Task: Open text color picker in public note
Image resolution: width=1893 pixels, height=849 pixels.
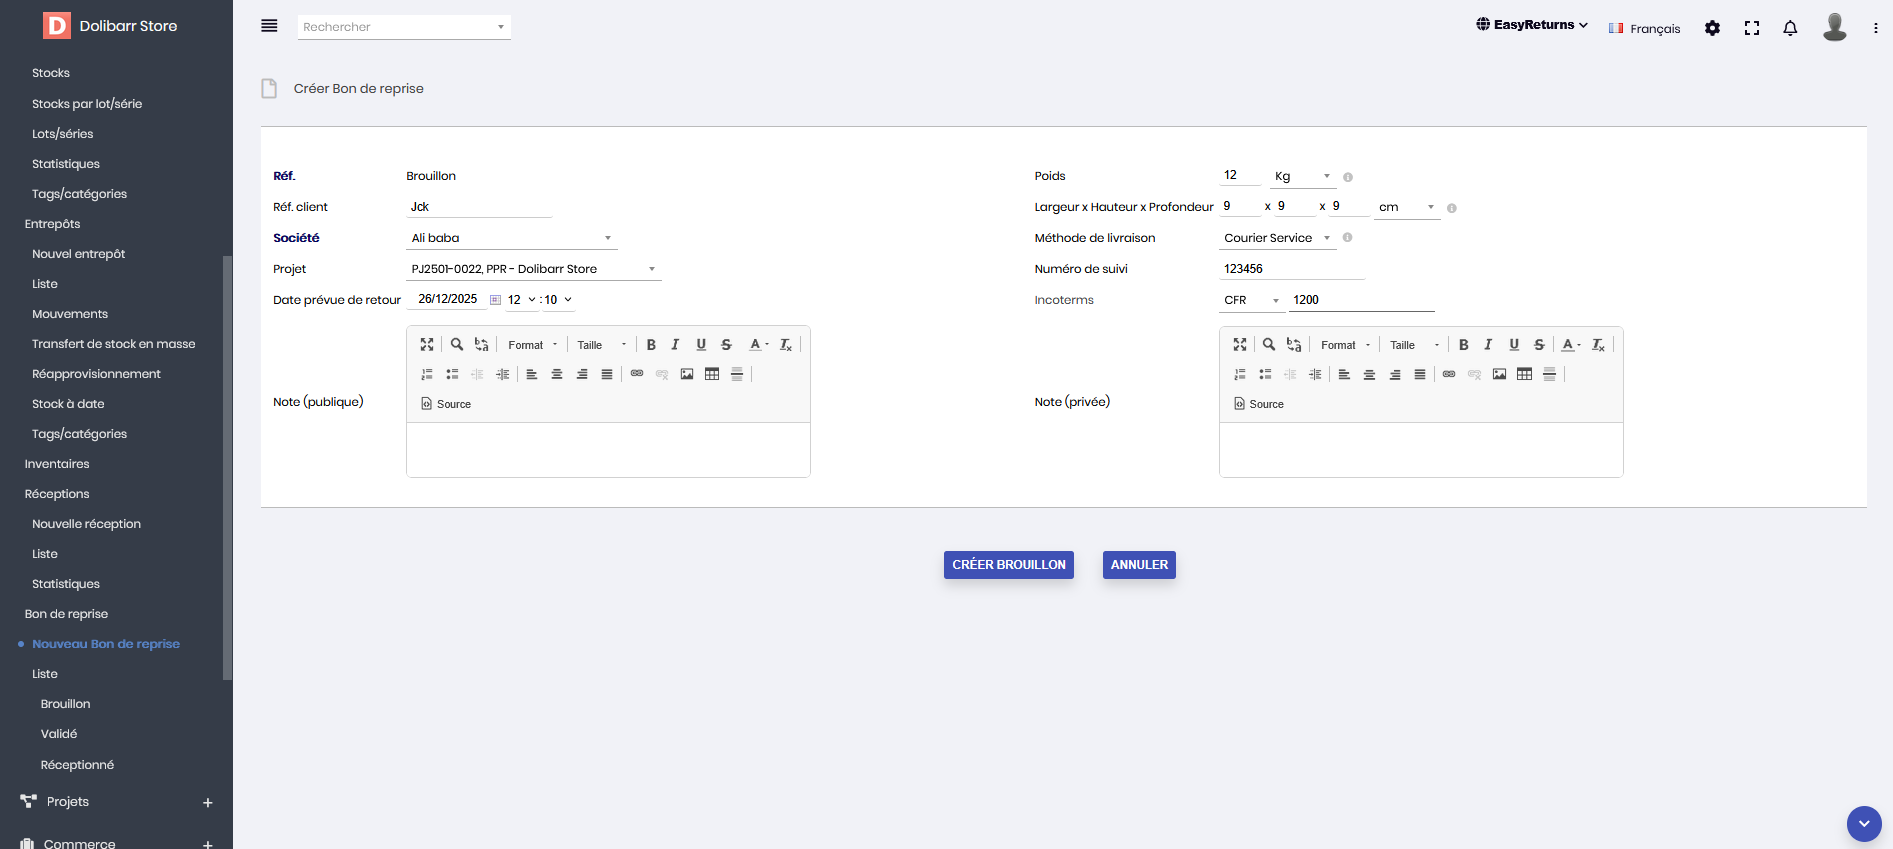Action: click(x=758, y=345)
